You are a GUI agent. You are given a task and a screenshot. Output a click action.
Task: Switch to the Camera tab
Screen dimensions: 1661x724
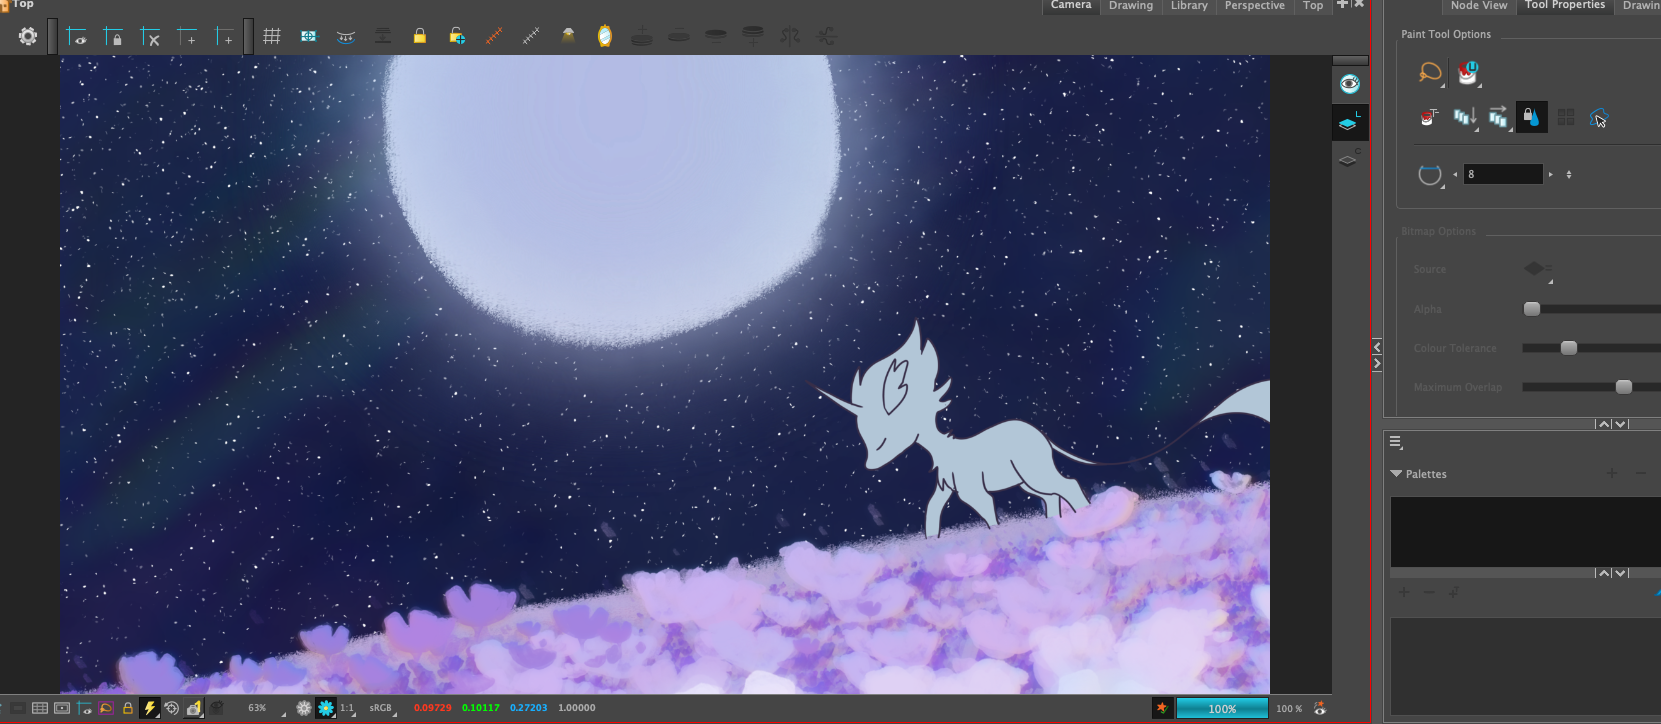click(1071, 6)
